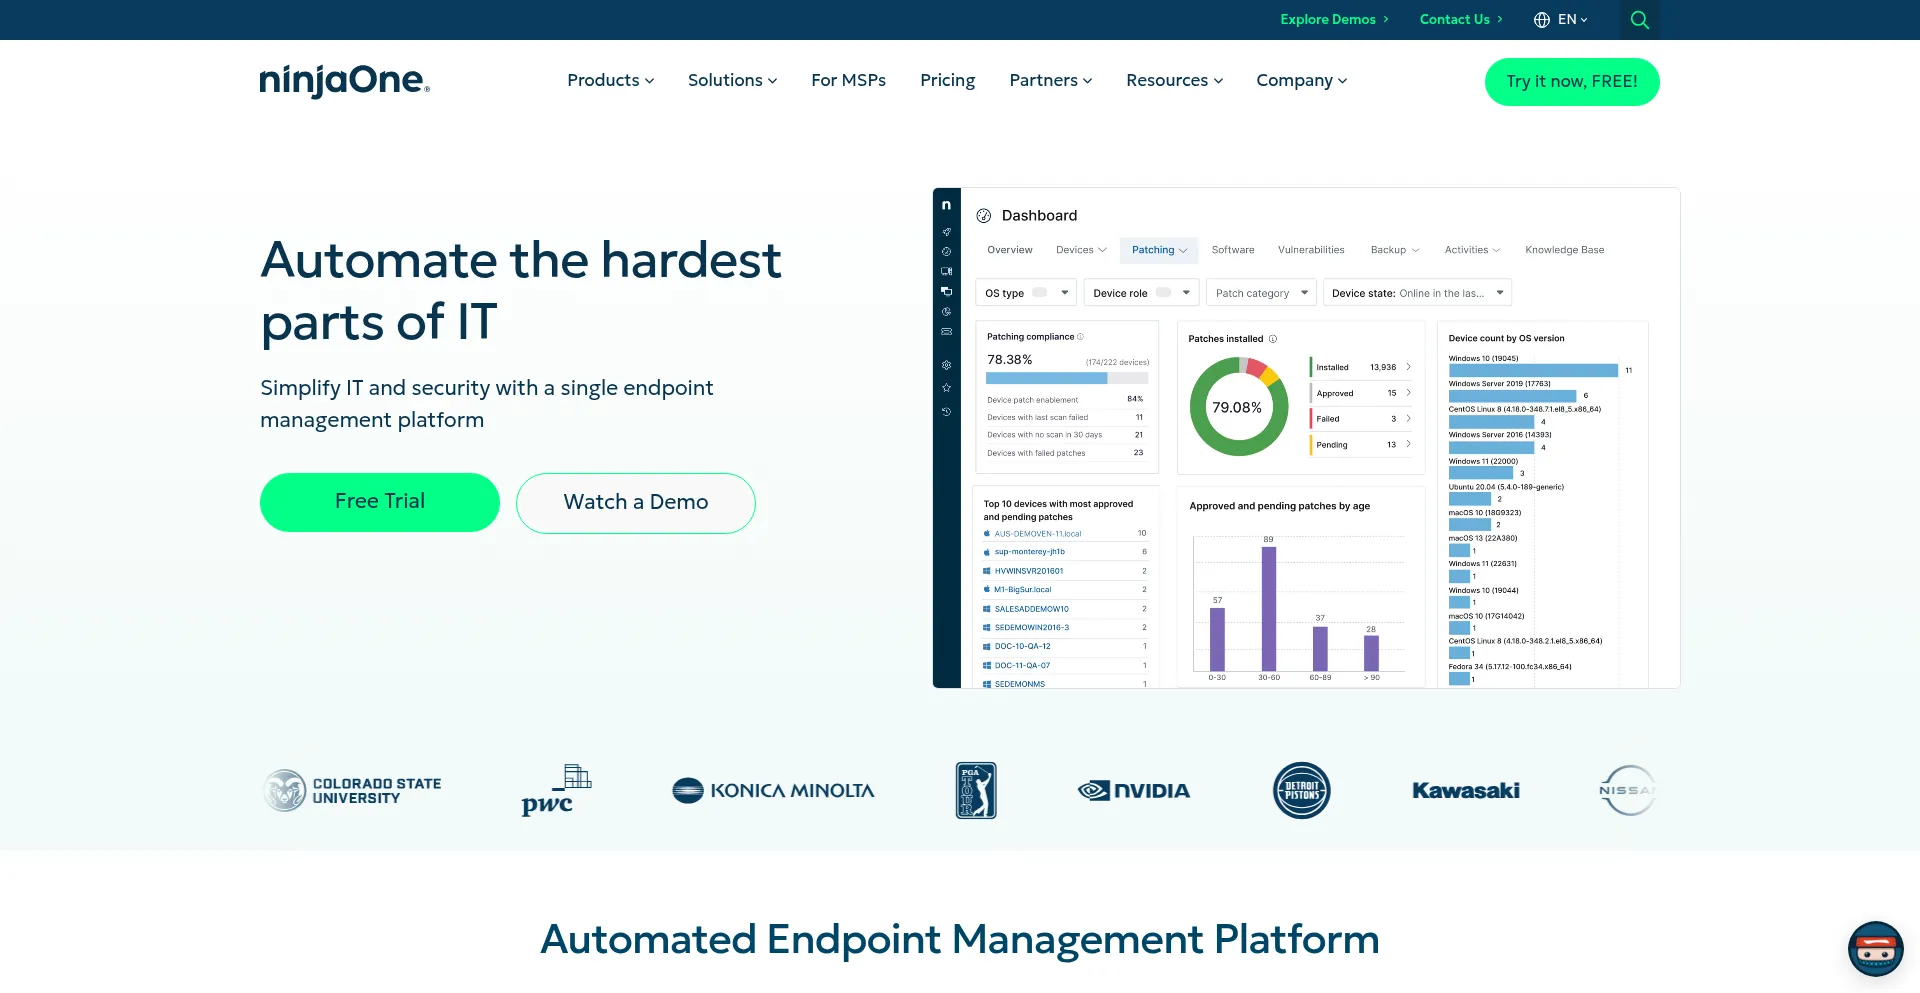Click the search magnifier icon
This screenshot has height=993, width=1920.
[1639, 20]
